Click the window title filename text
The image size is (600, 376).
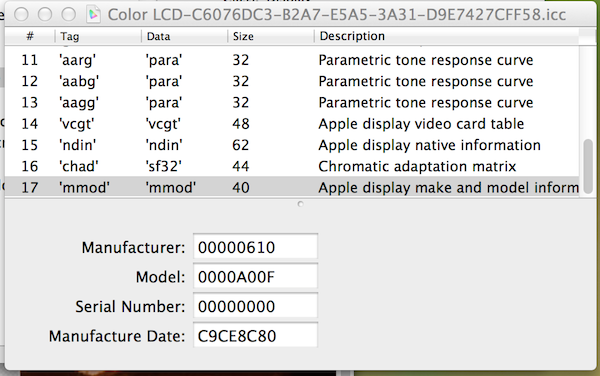pyautogui.click(x=337, y=15)
